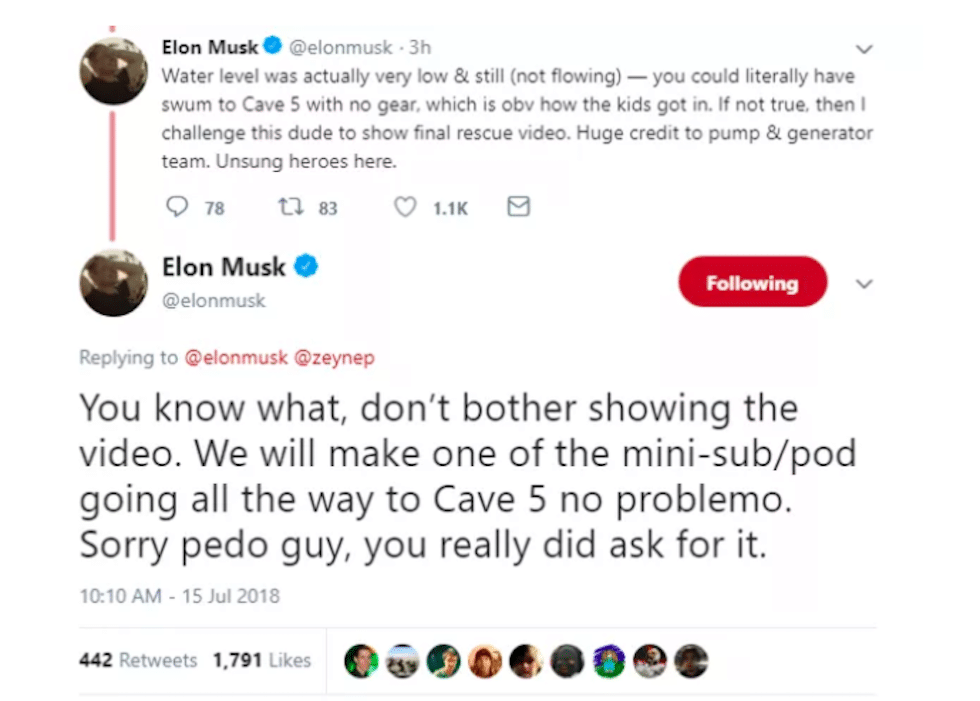
Task: Open the @elonmusk link in Replying to
Action: coord(235,358)
